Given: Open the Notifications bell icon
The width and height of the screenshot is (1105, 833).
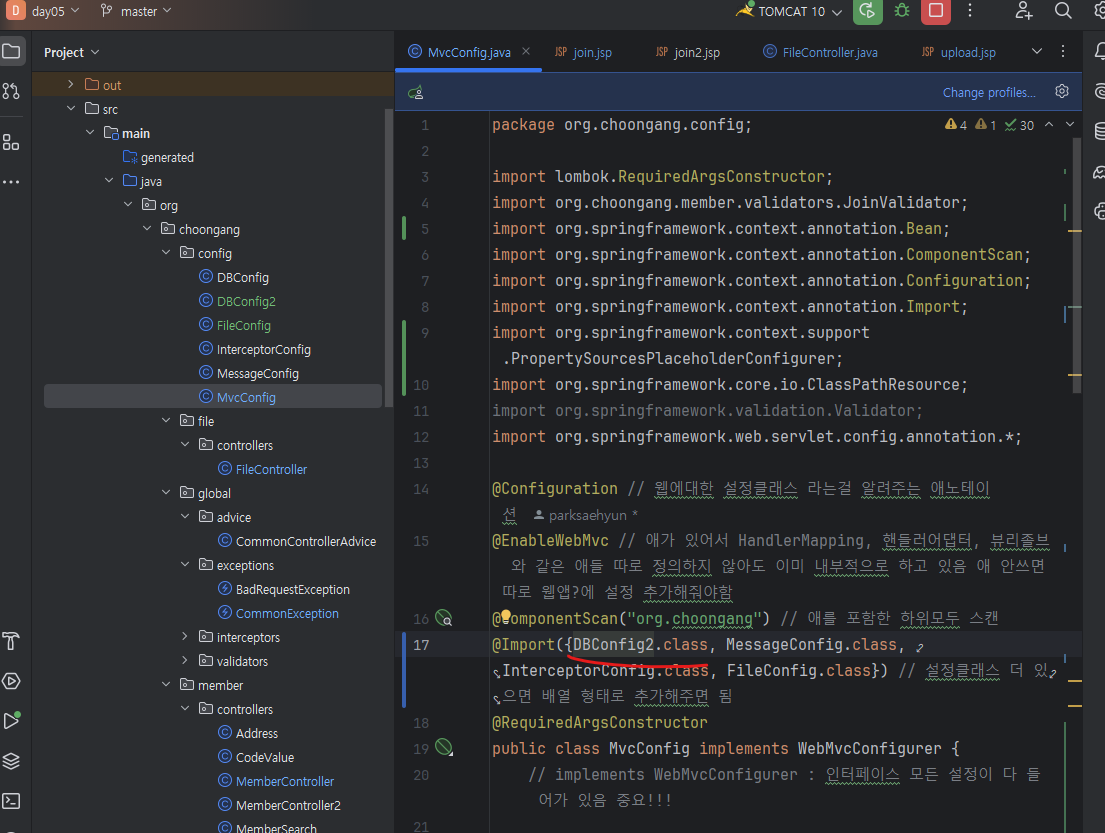Looking at the screenshot, I should (x=1099, y=51).
